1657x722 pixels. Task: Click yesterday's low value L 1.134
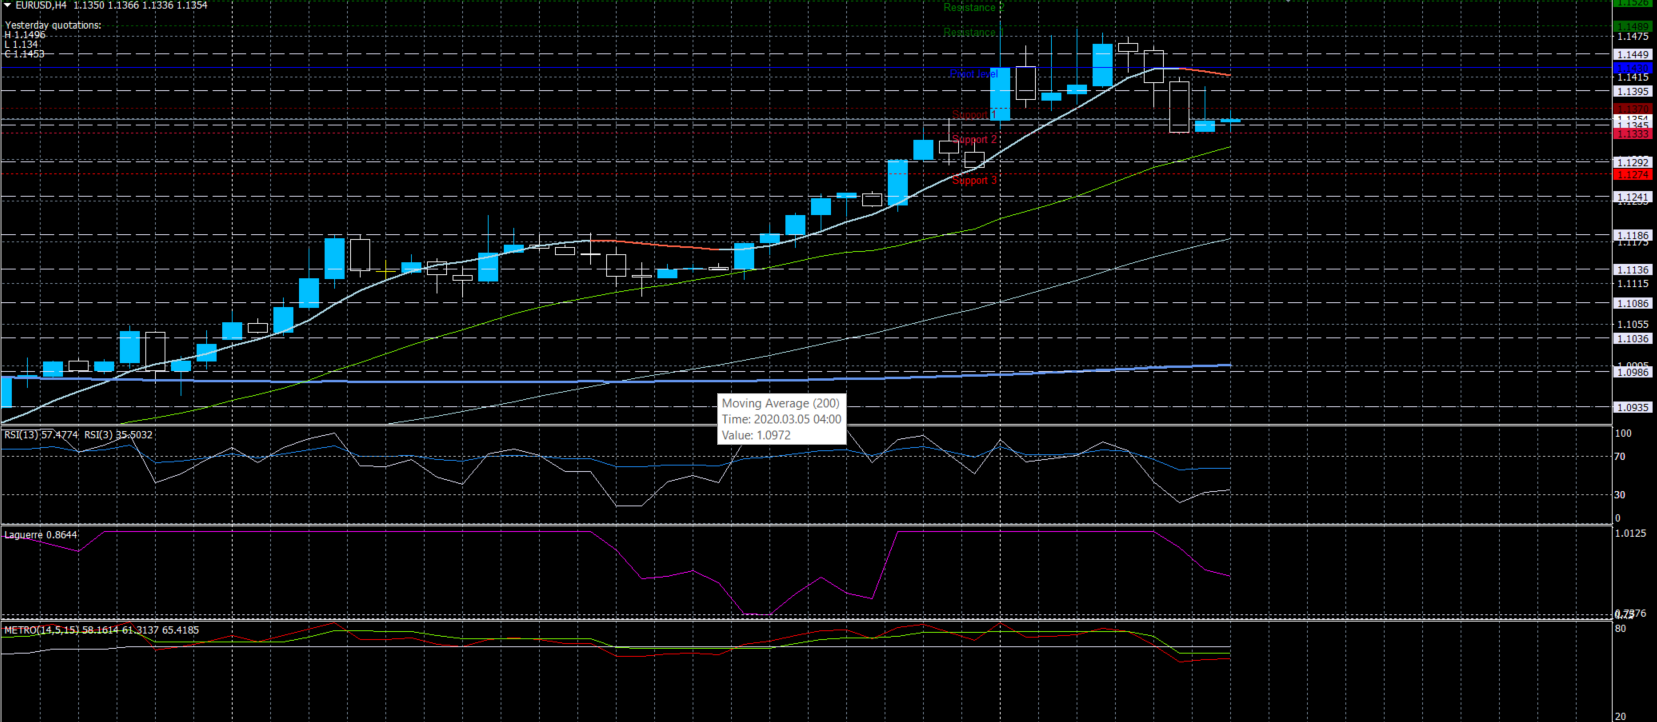click(x=21, y=44)
